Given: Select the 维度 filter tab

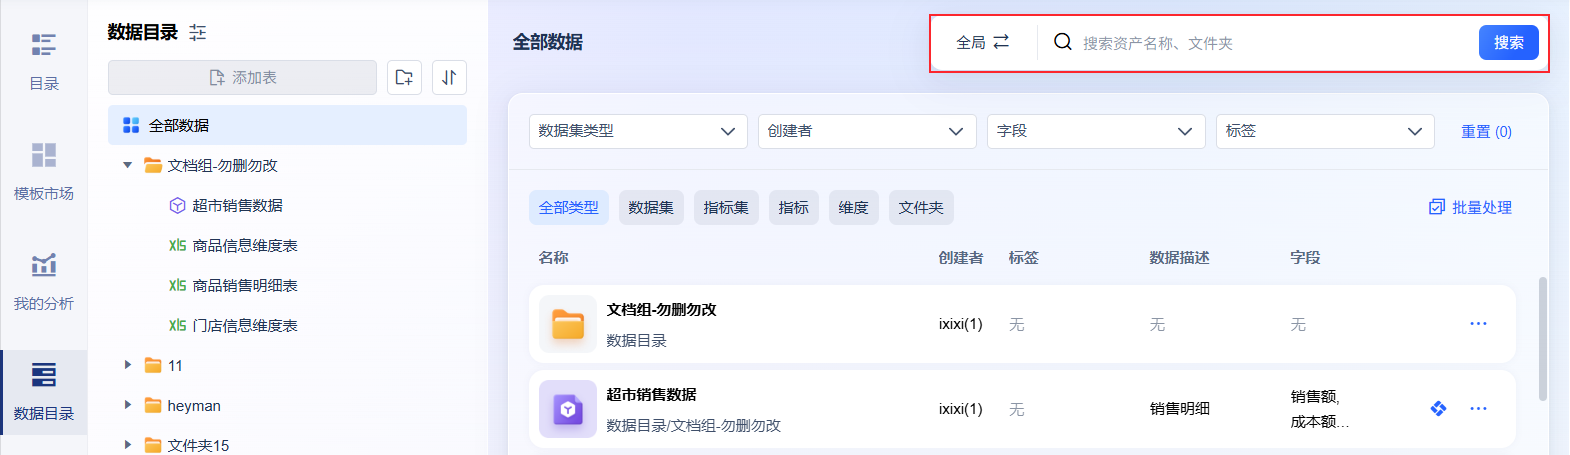Looking at the screenshot, I should (854, 207).
